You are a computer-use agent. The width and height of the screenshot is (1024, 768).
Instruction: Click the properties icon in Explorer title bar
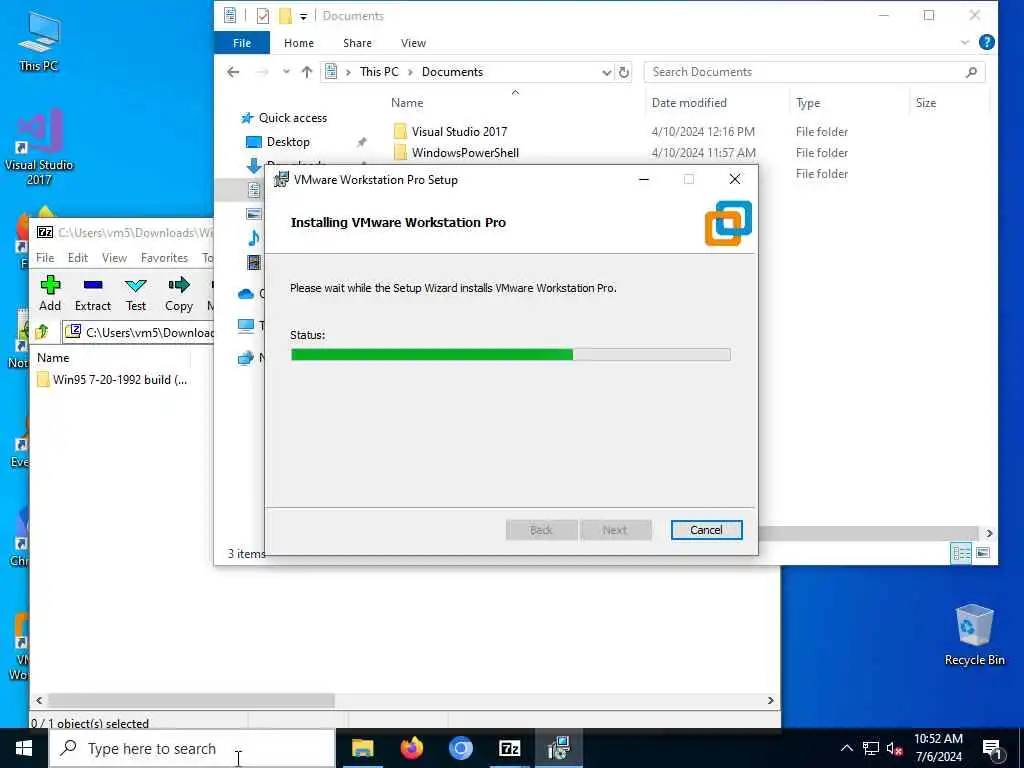263,16
